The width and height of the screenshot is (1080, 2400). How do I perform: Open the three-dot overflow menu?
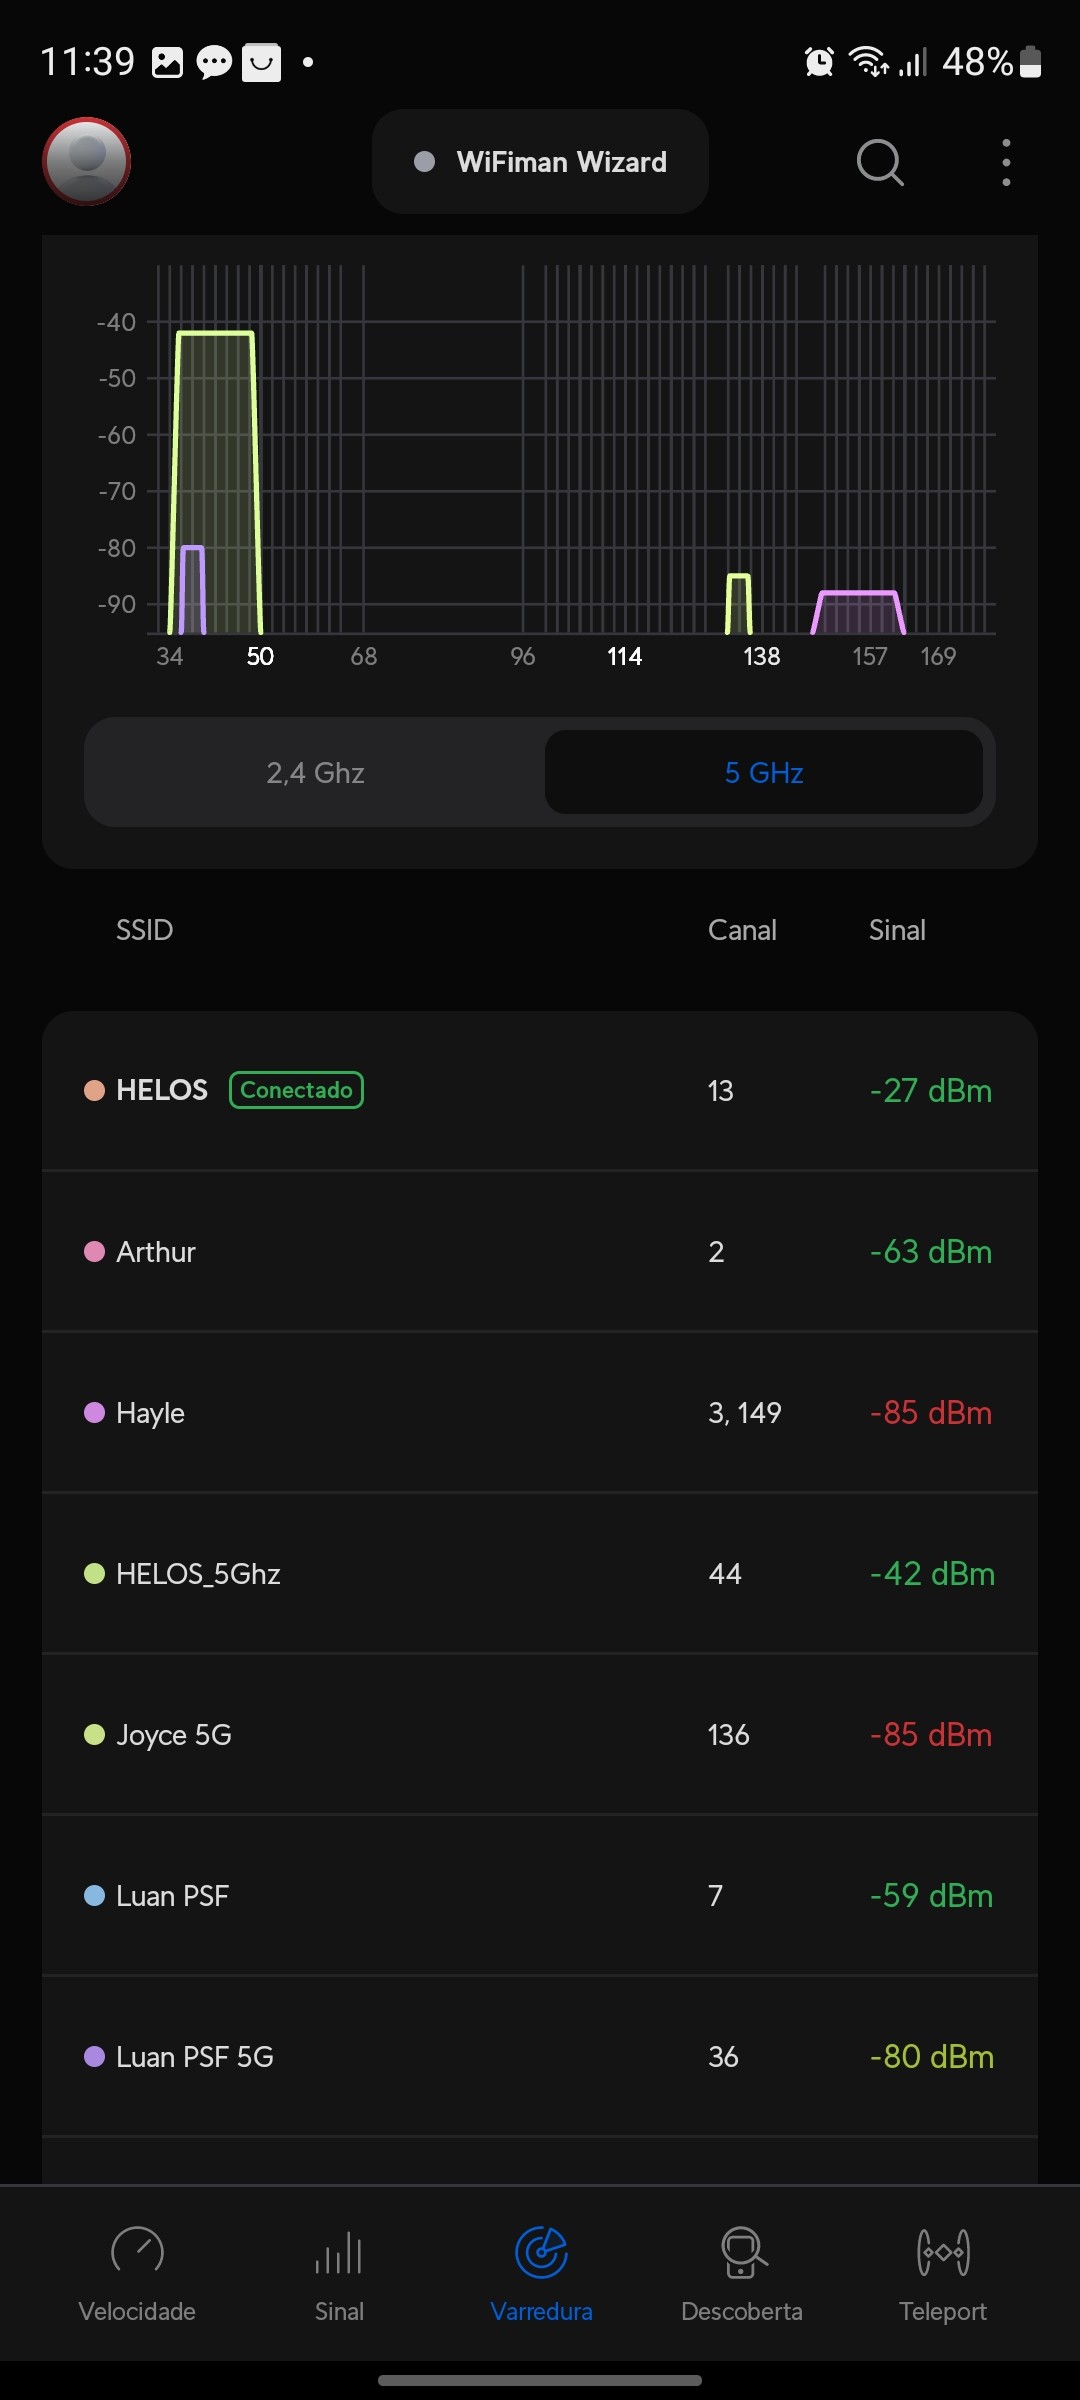click(x=1006, y=162)
